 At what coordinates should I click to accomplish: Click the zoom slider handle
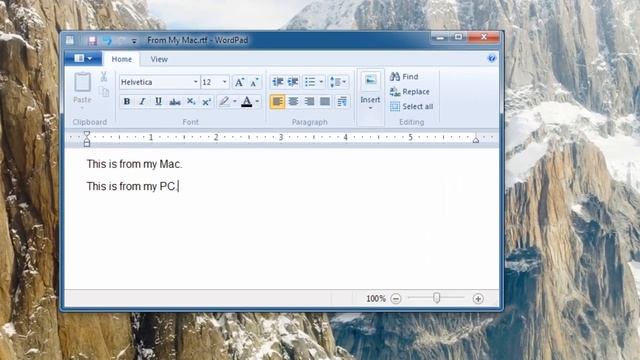[436, 298]
